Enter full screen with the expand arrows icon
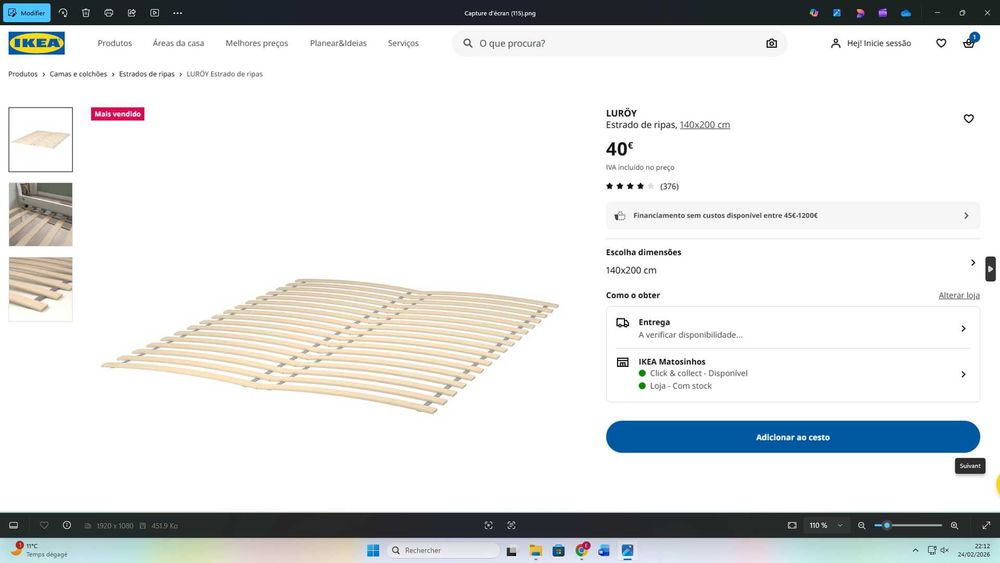The width and height of the screenshot is (1000, 563). pos(986,525)
